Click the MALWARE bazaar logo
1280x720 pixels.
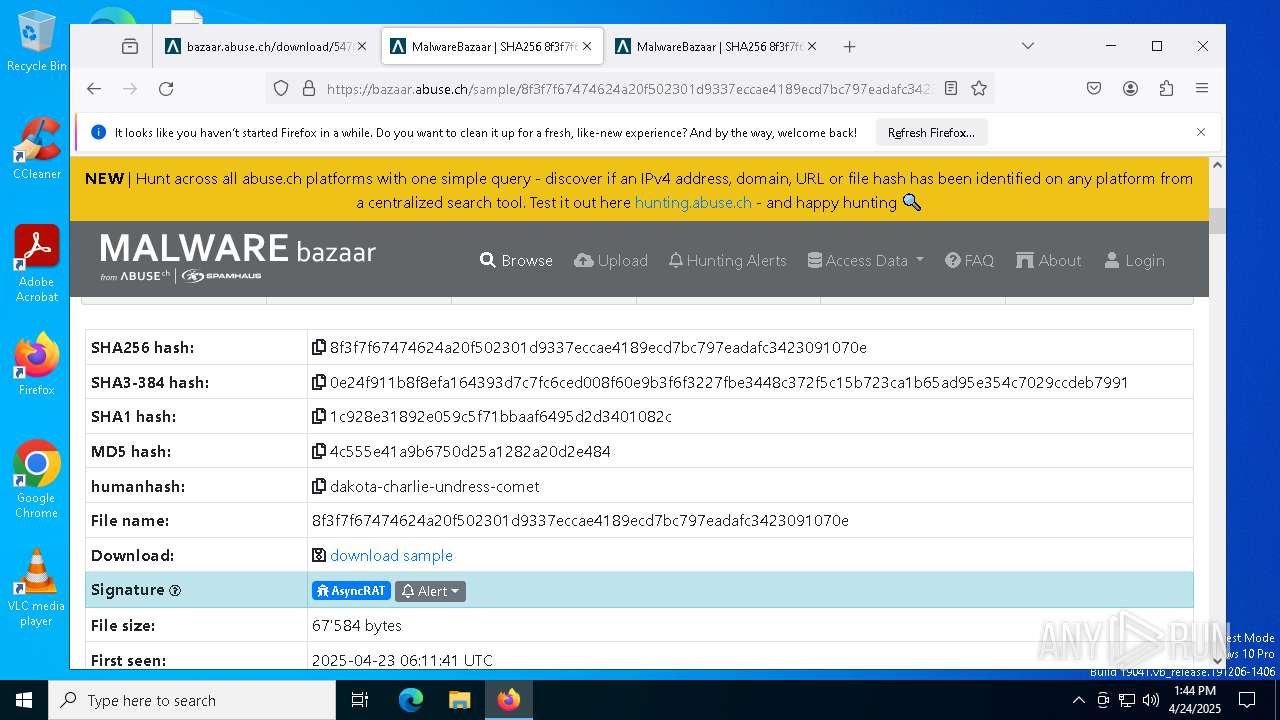tap(238, 258)
